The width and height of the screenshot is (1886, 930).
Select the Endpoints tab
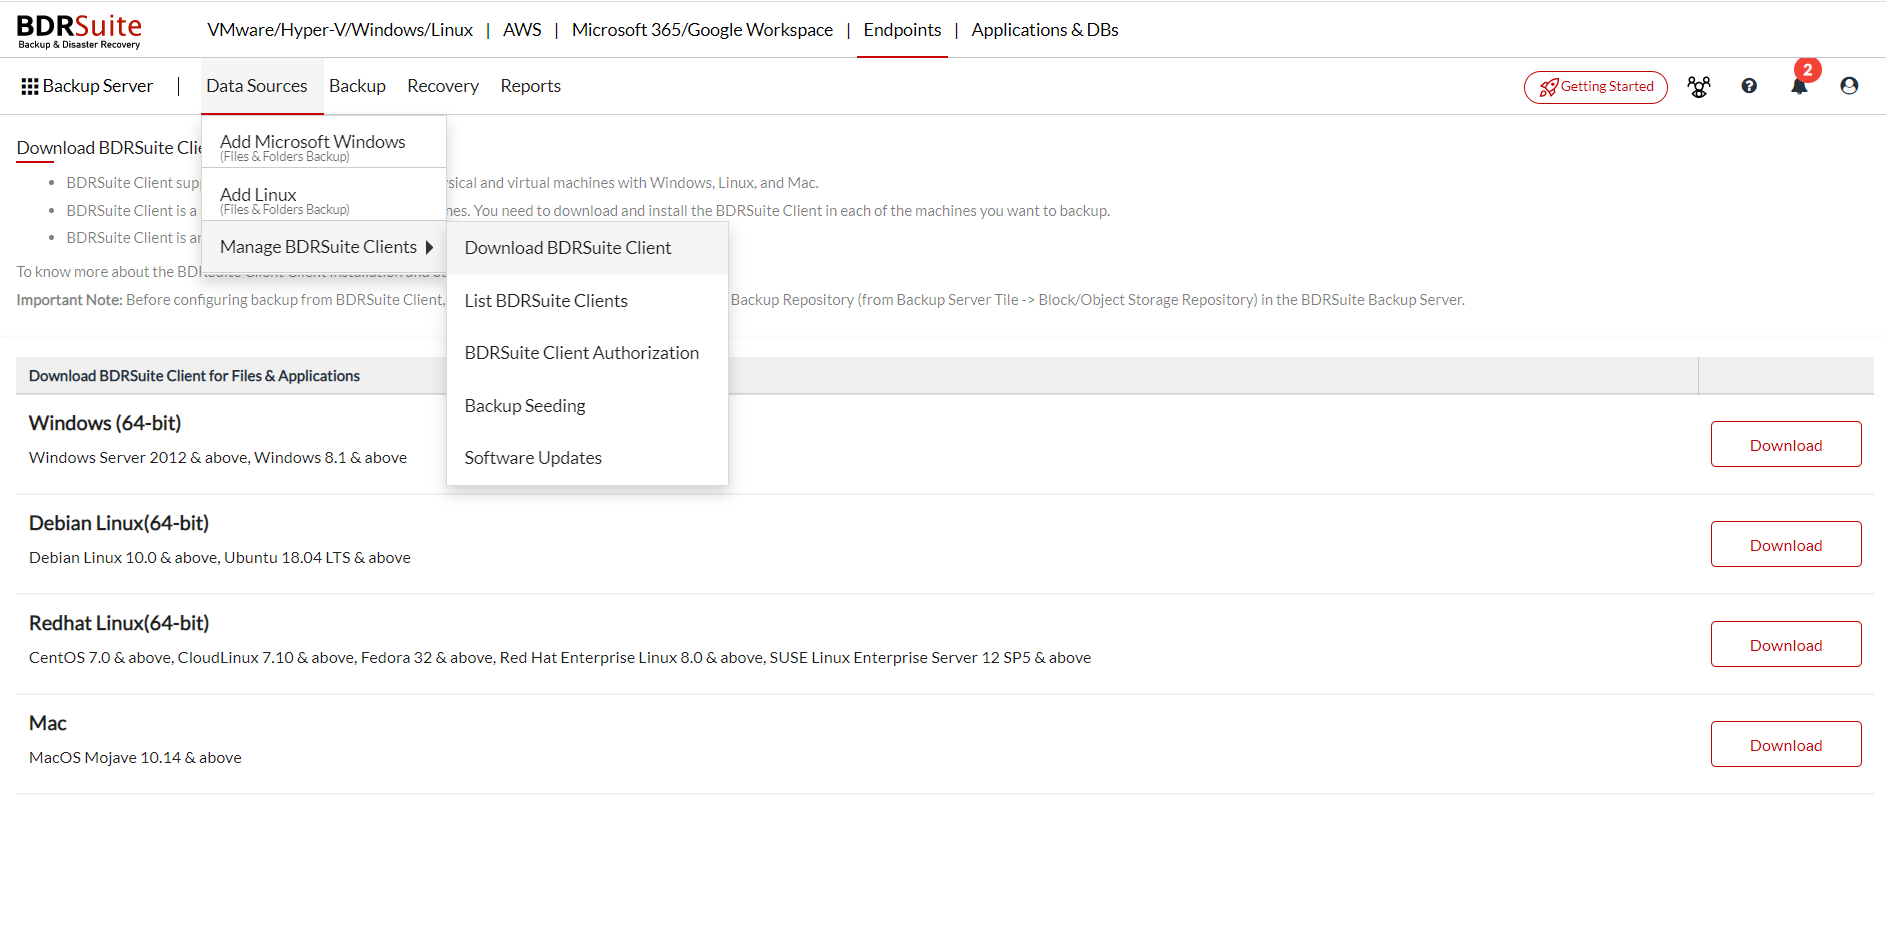pyautogui.click(x=902, y=30)
